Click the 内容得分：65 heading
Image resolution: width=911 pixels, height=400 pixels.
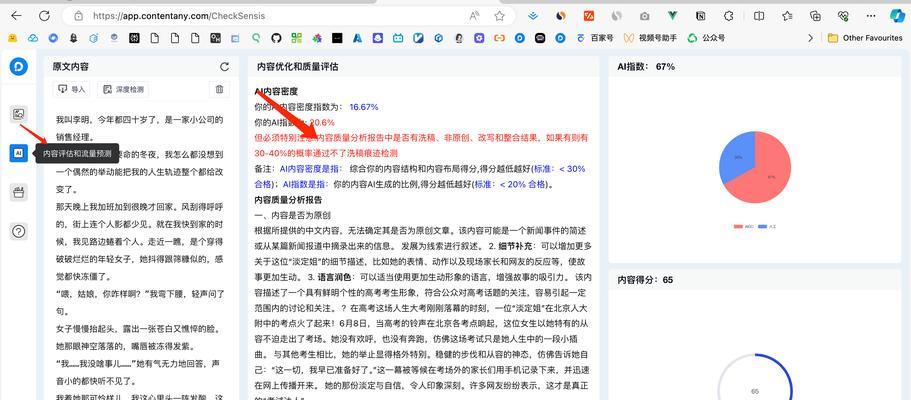[645, 280]
